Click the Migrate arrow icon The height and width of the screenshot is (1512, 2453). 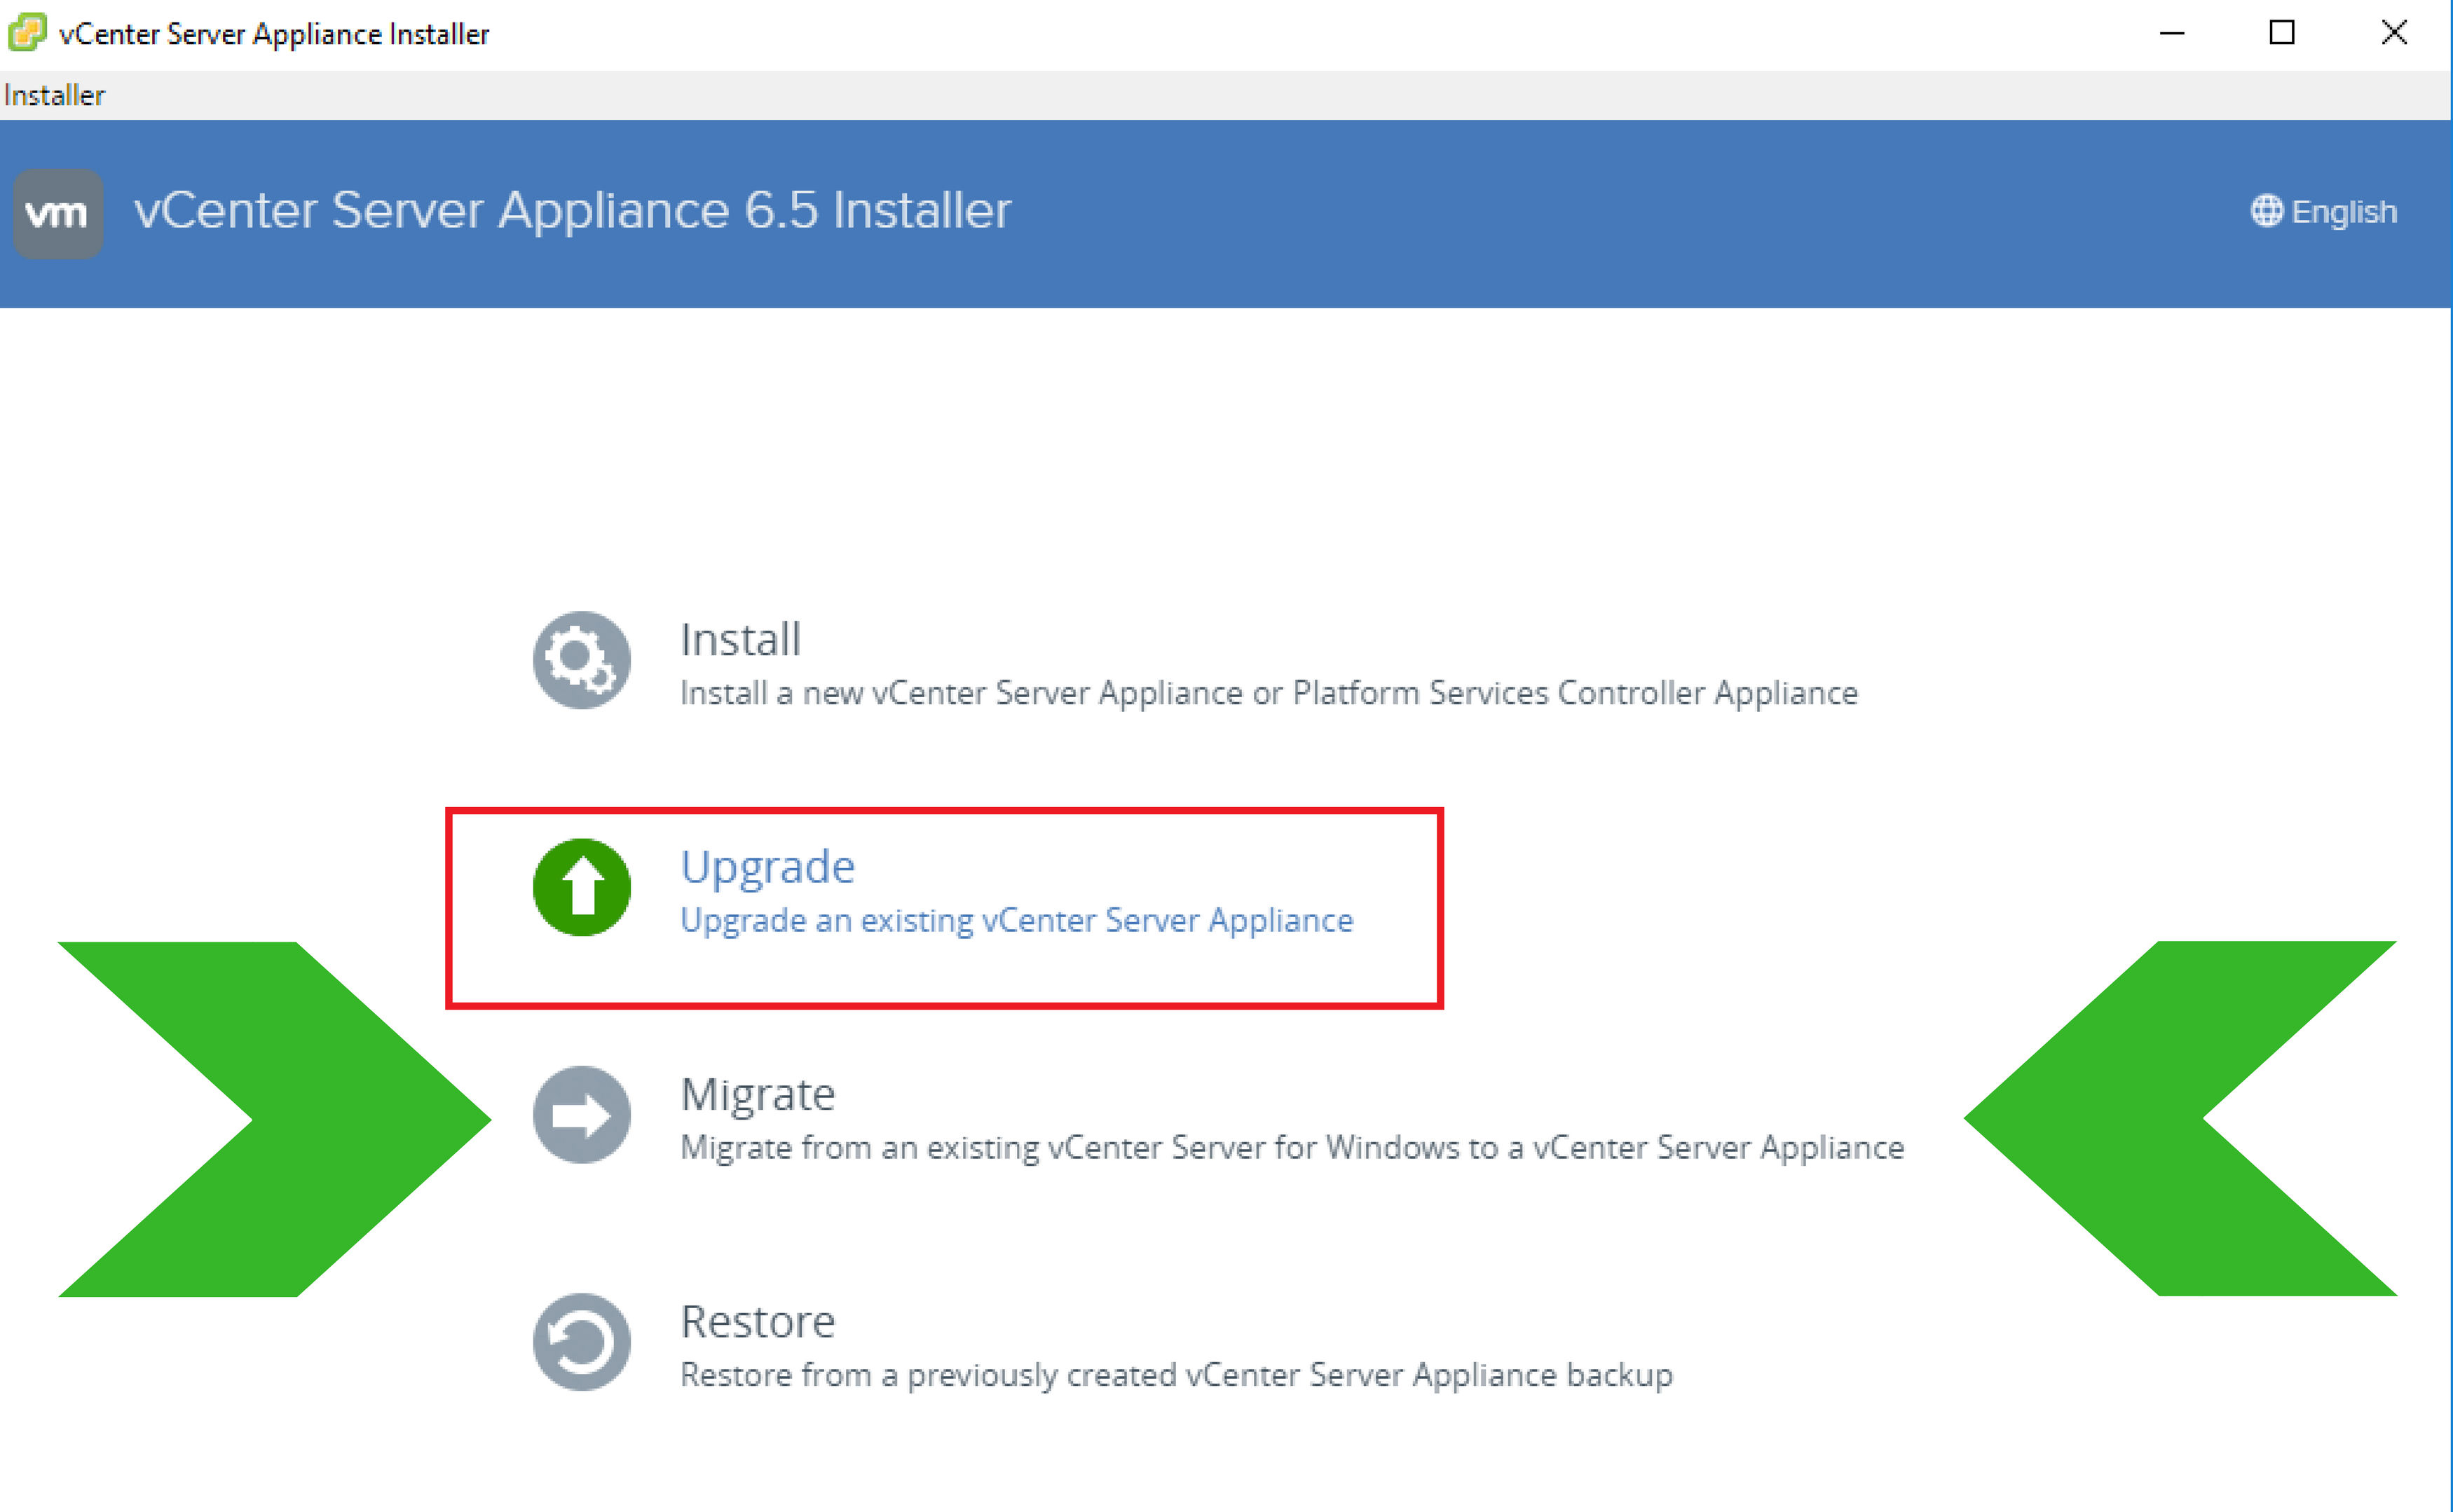(581, 1114)
